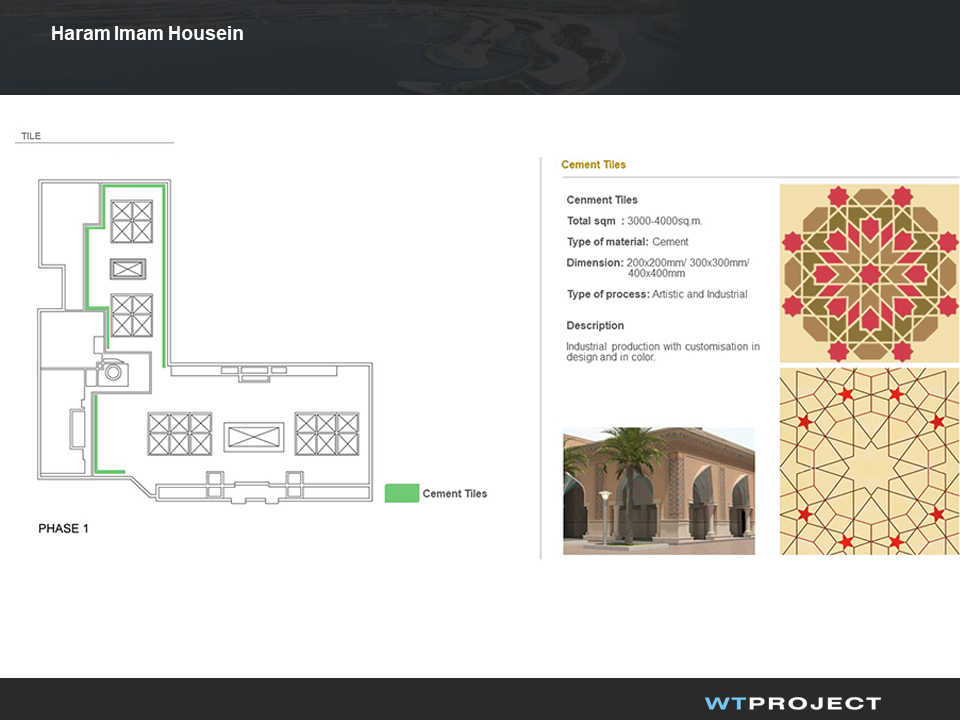Open the line-pattern tile image with red stars

(x=869, y=462)
